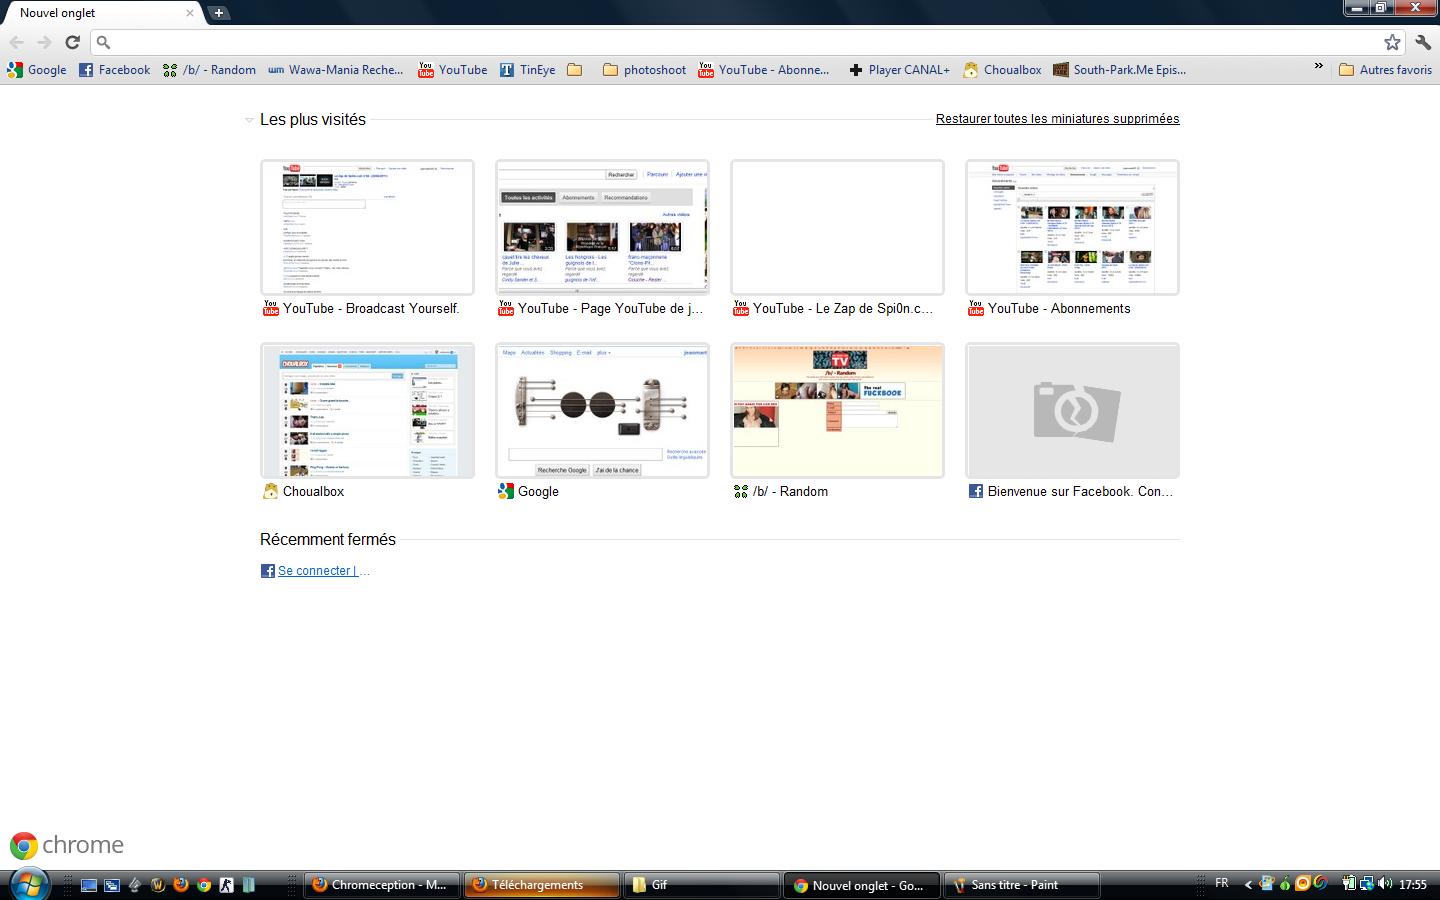Open the Autres favoris folder
1440x900 pixels.
tap(1385, 70)
